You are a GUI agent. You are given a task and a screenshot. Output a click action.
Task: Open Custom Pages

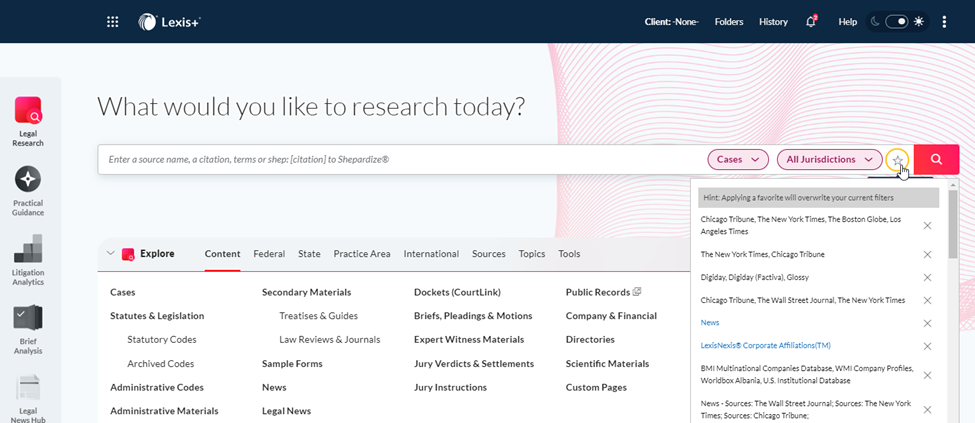tap(596, 387)
